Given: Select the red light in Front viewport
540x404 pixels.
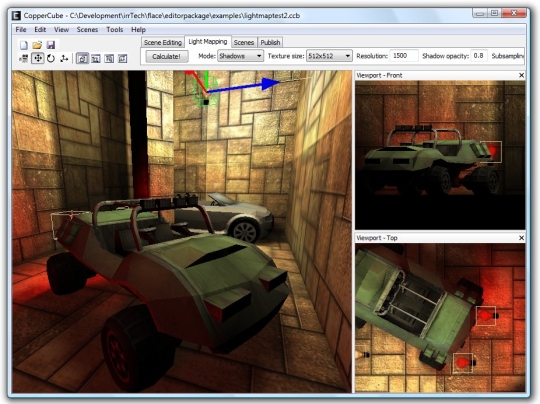Looking at the screenshot, I should pos(491,152).
